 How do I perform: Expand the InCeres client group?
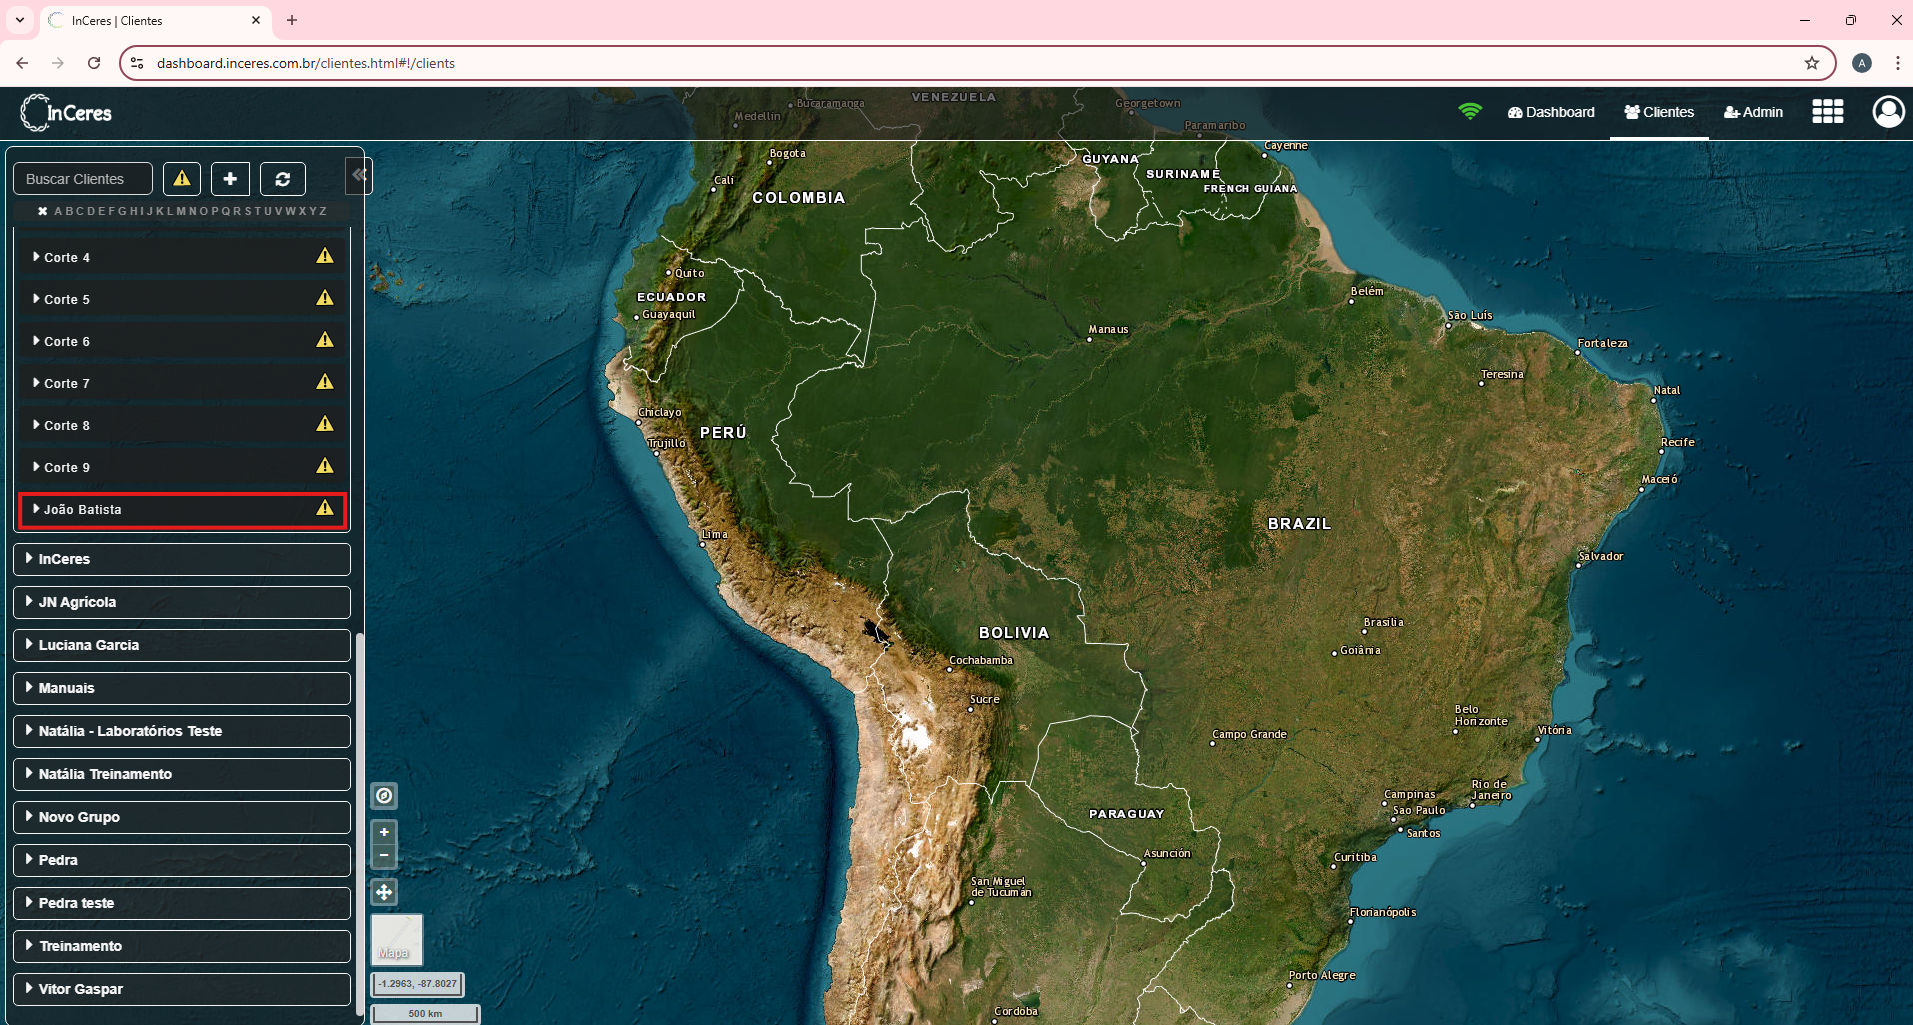point(182,559)
